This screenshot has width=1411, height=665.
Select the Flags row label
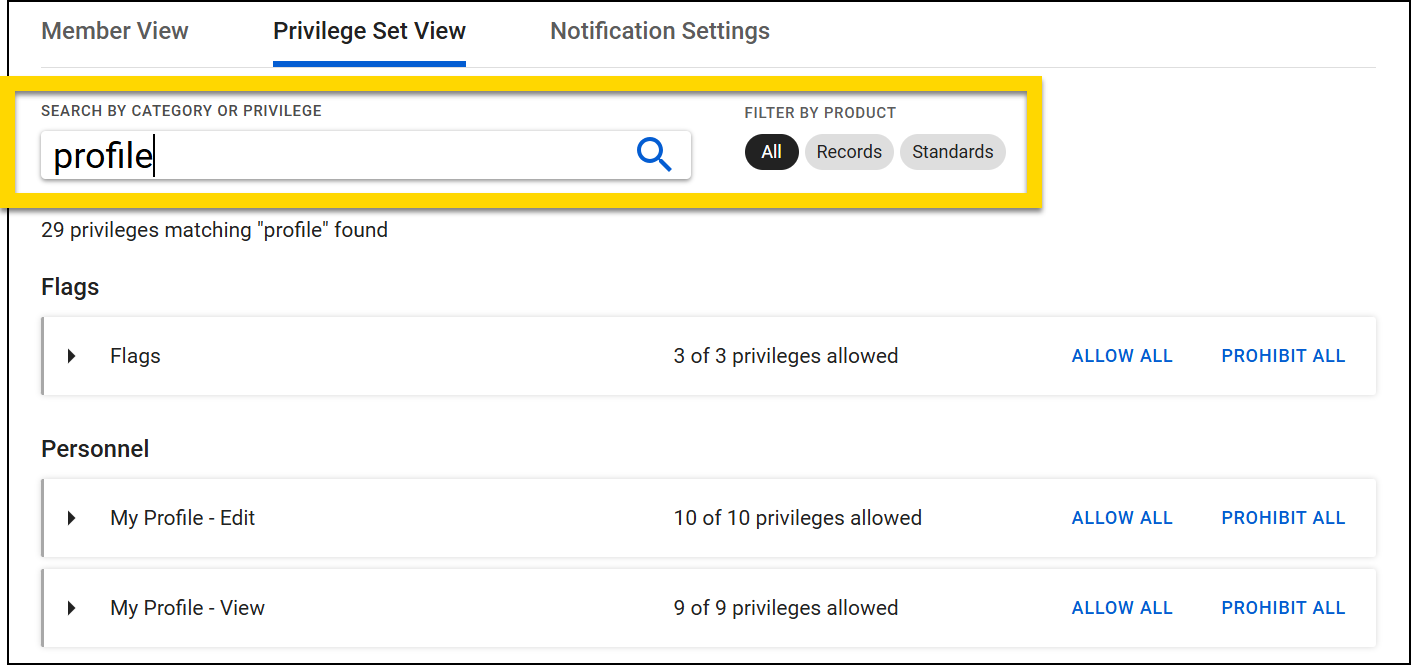coord(134,355)
